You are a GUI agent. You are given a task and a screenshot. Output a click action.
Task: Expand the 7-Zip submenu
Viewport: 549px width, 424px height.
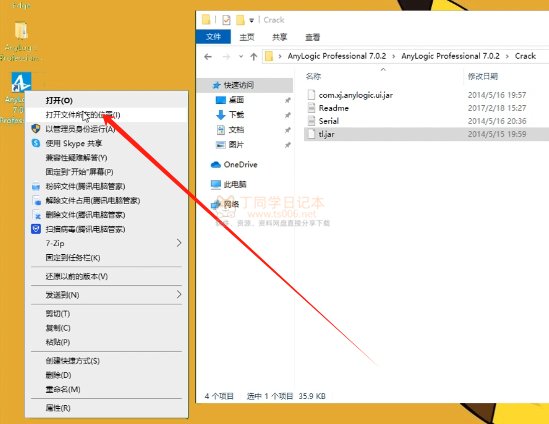tap(106, 243)
